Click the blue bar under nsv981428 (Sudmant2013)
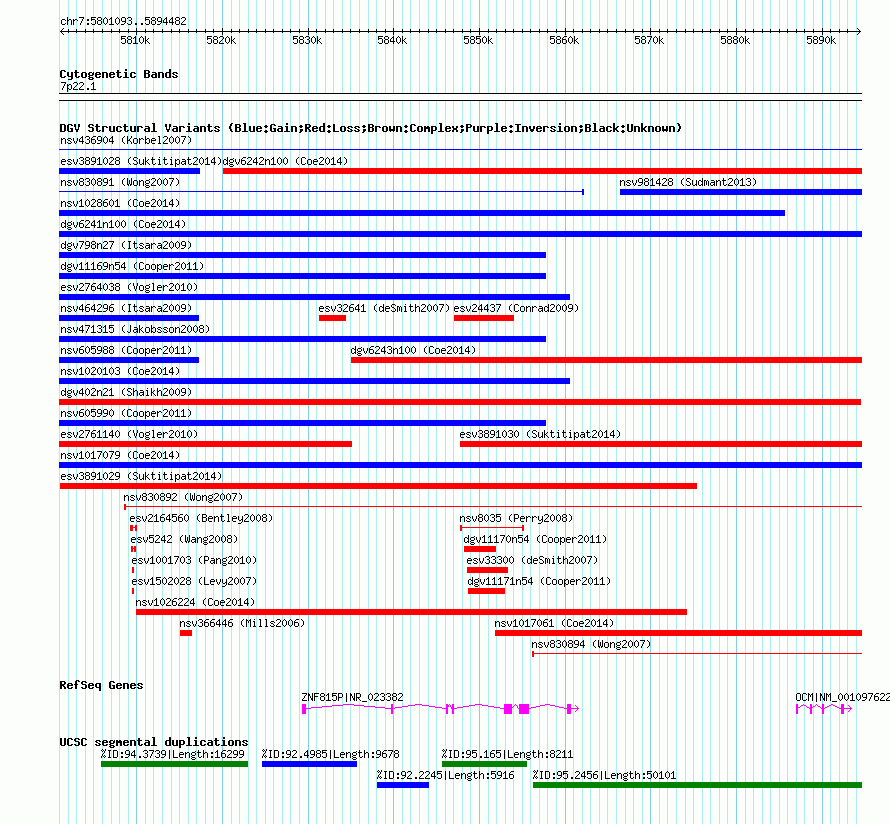Image resolution: width=890 pixels, height=824 pixels. click(x=741, y=192)
